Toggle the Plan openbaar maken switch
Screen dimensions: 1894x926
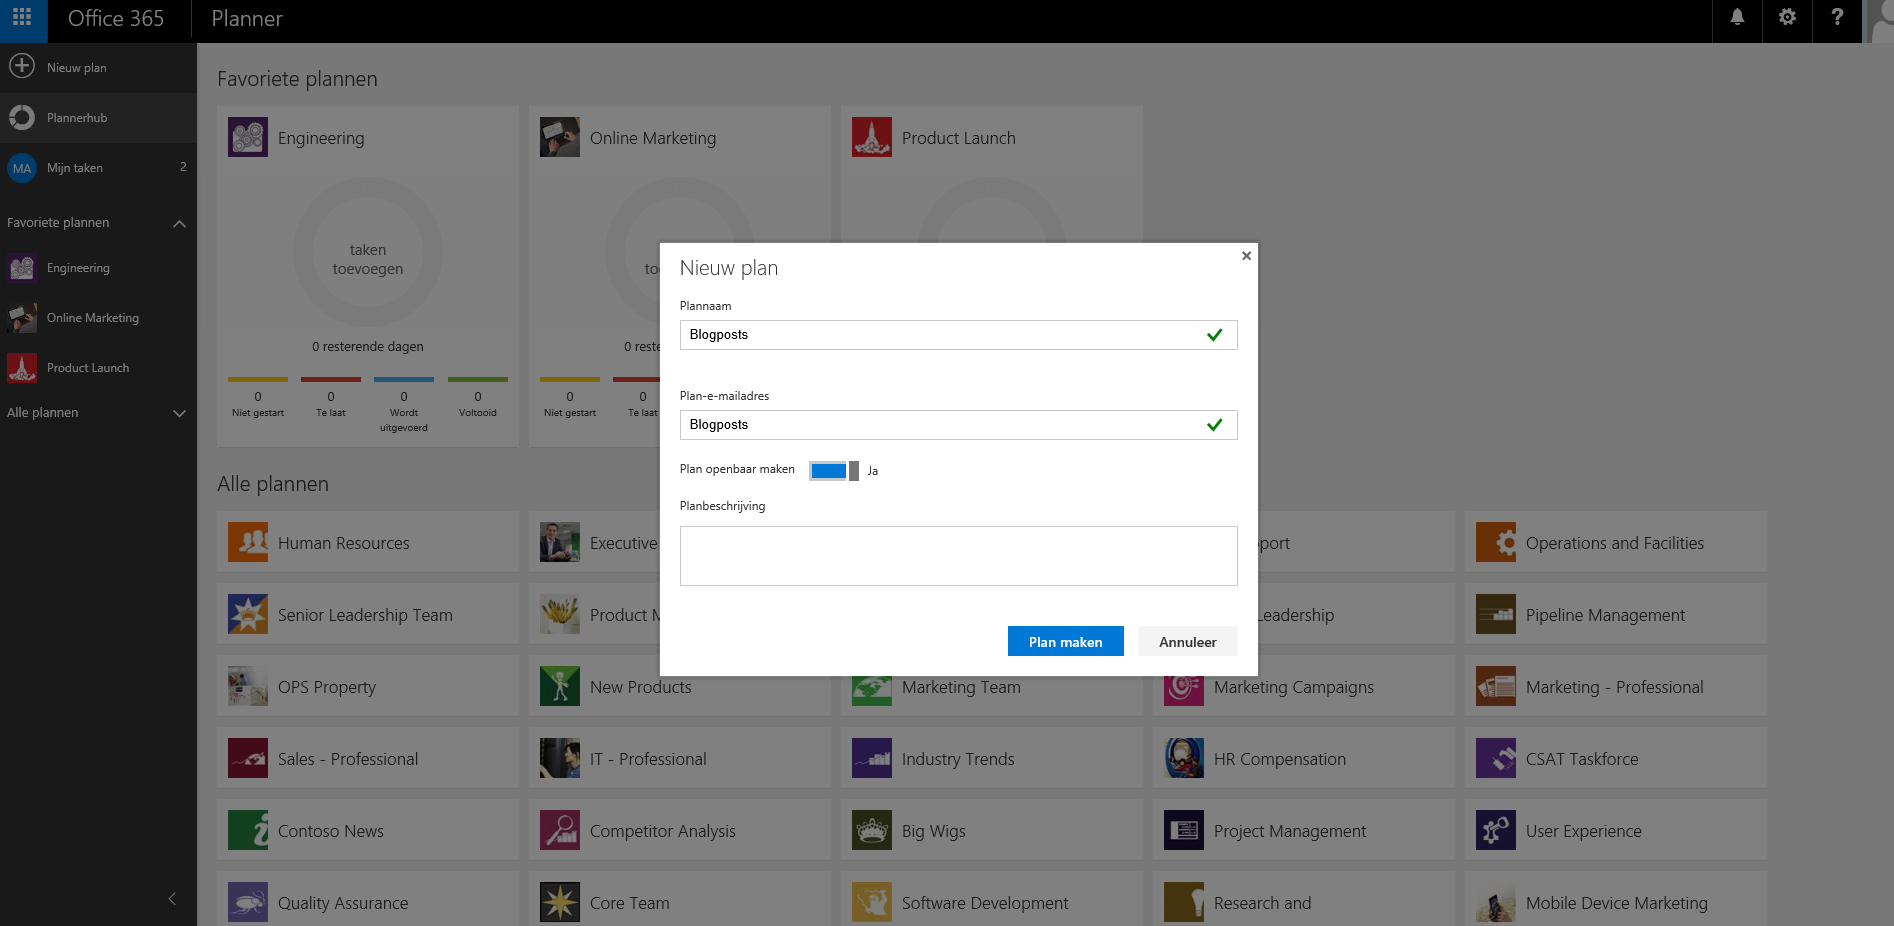tap(834, 471)
